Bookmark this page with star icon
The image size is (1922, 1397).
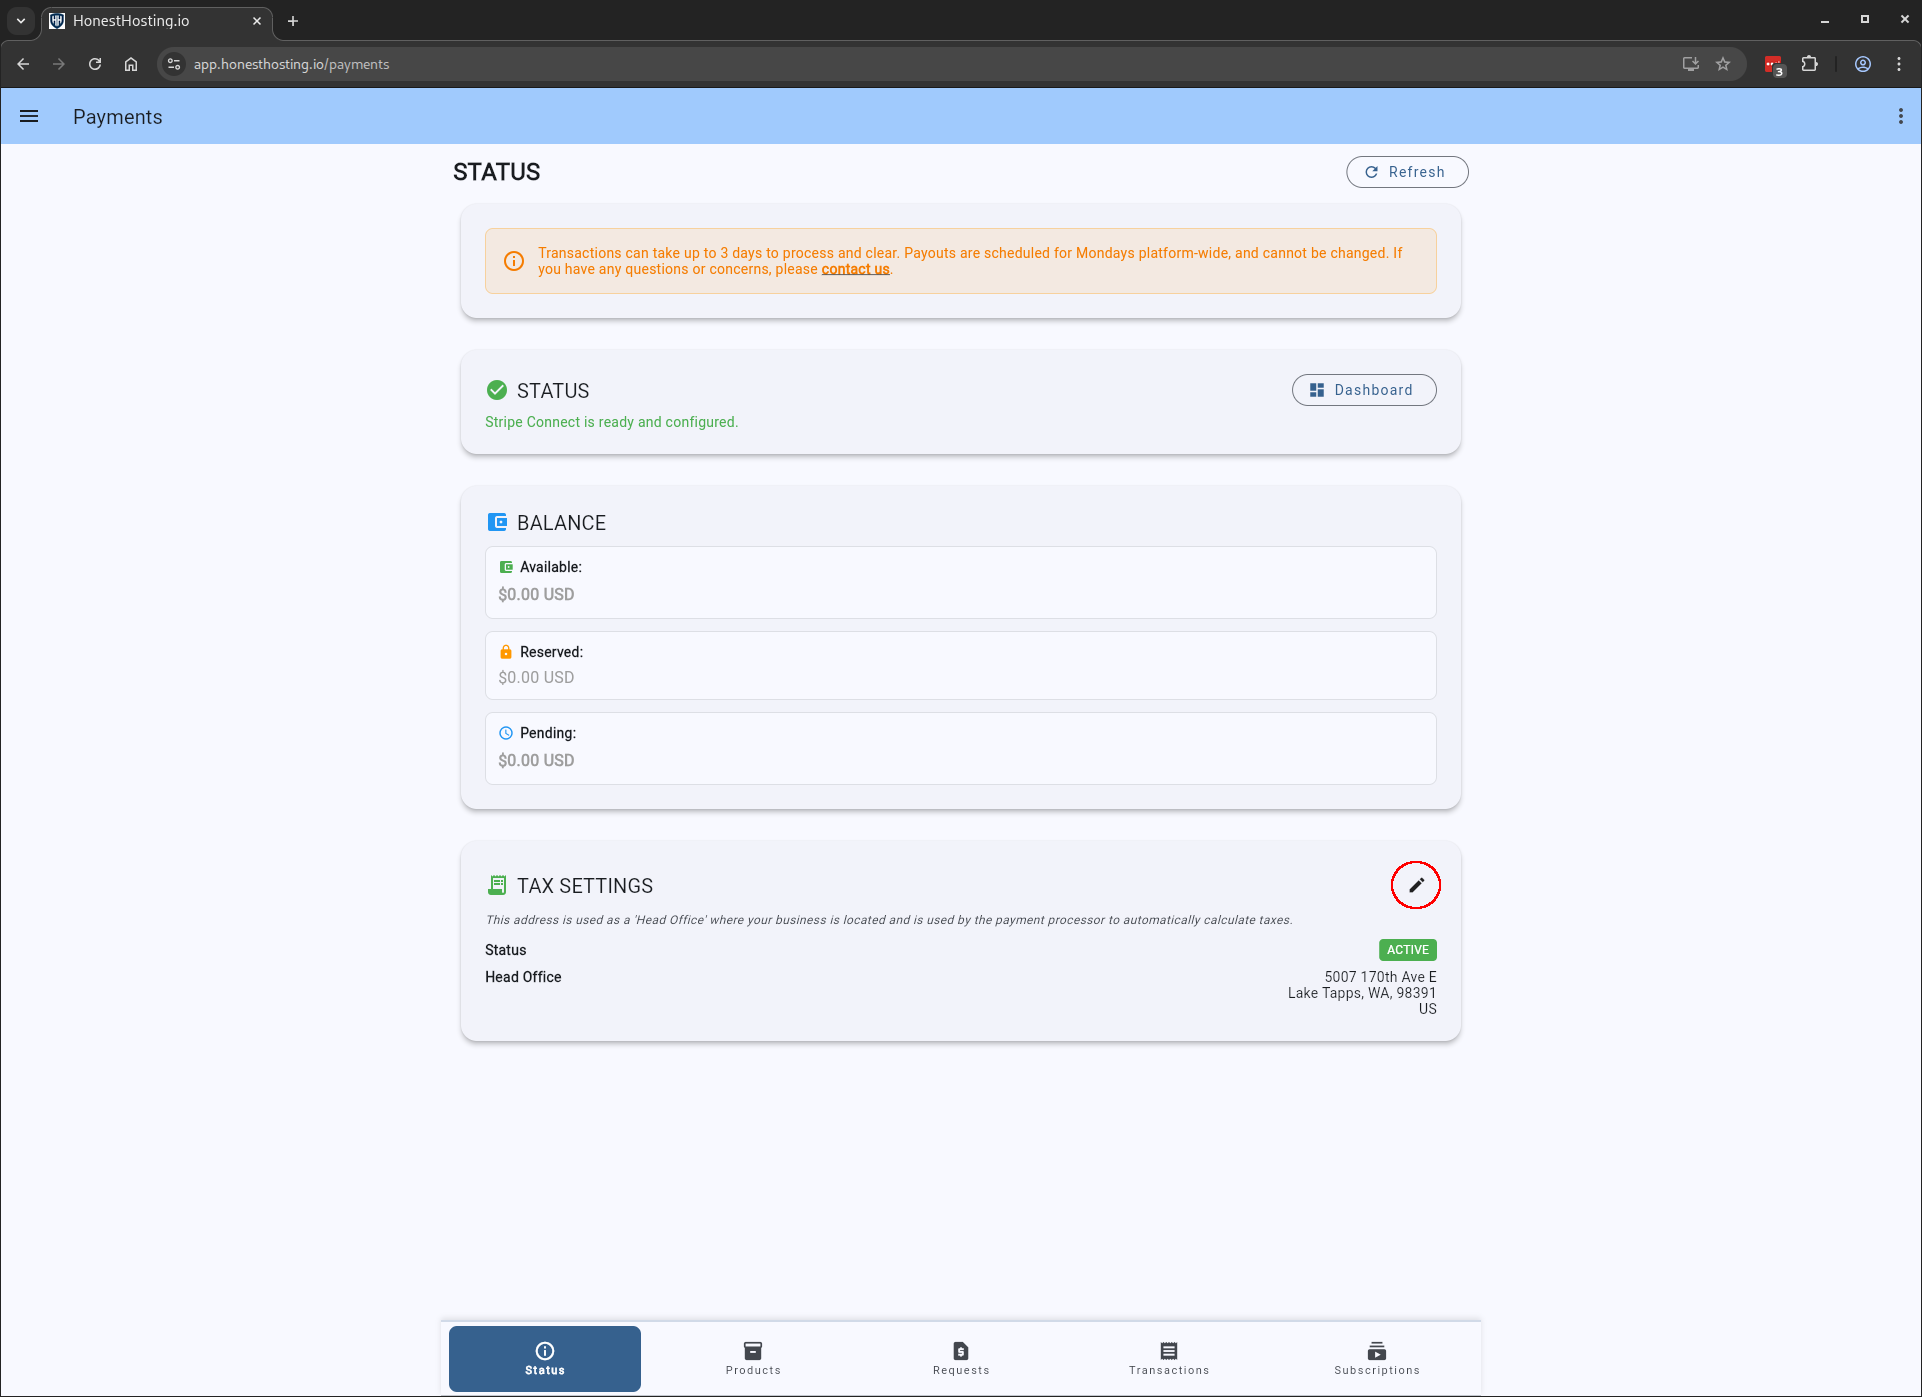(x=1723, y=64)
